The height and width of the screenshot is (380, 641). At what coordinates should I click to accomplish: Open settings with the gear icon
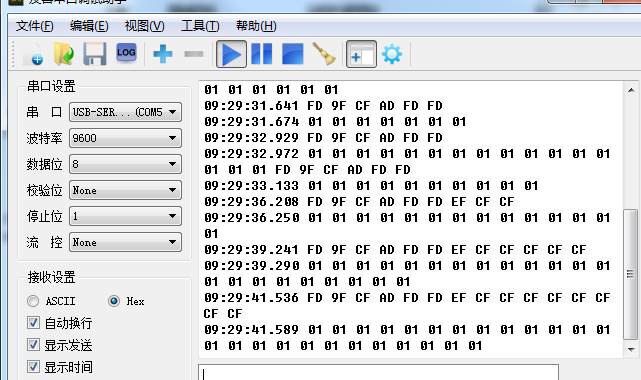pyautogui.click(x=392, y=54)
